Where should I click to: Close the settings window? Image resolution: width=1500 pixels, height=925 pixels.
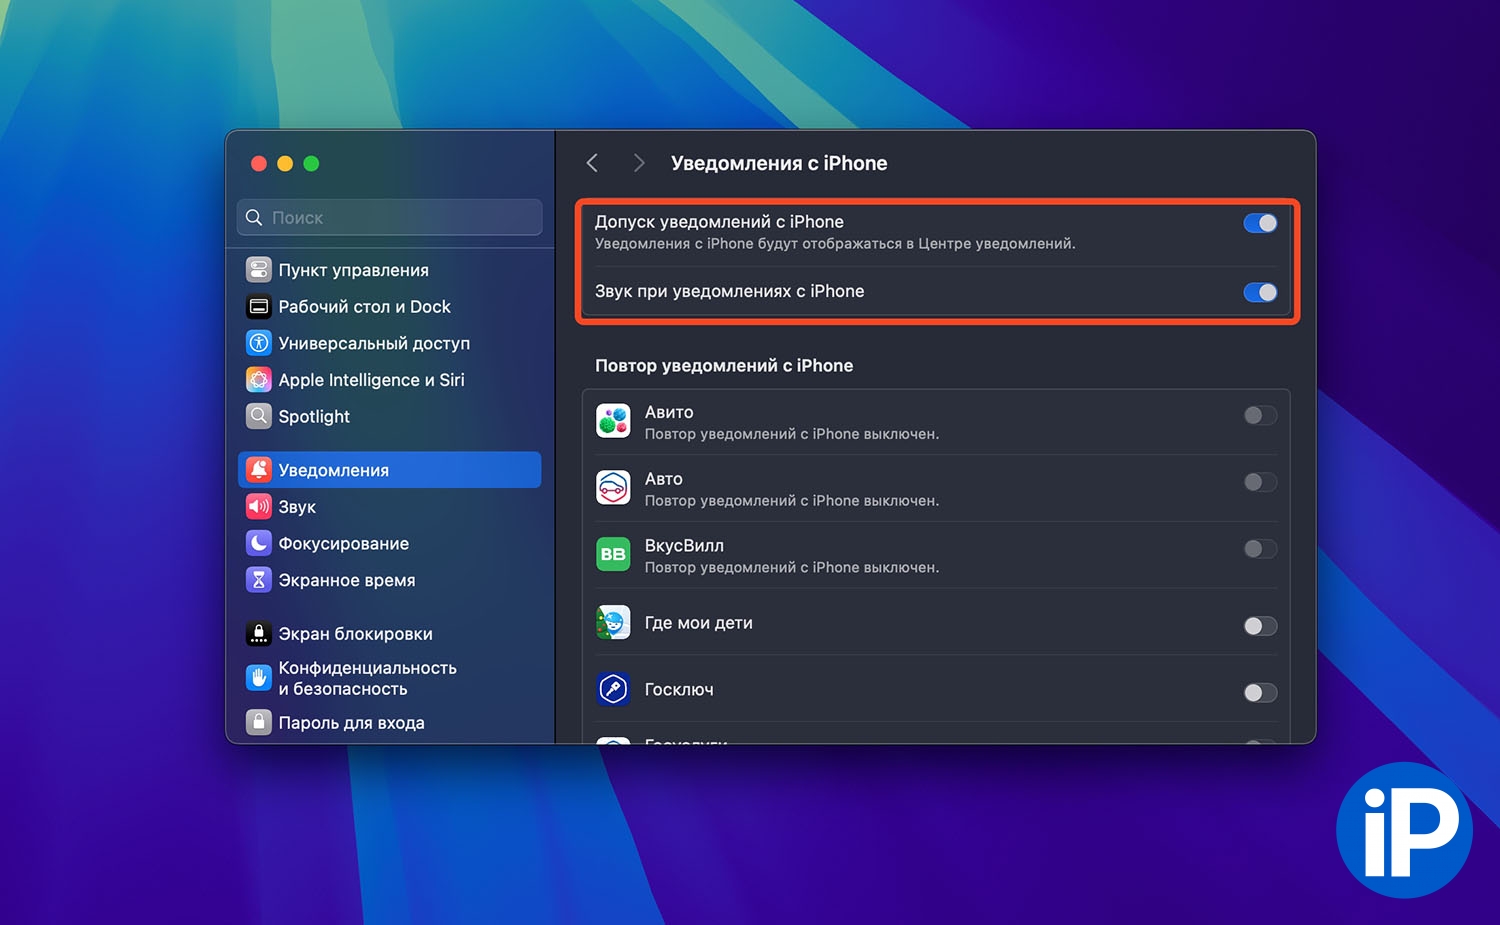258,163
